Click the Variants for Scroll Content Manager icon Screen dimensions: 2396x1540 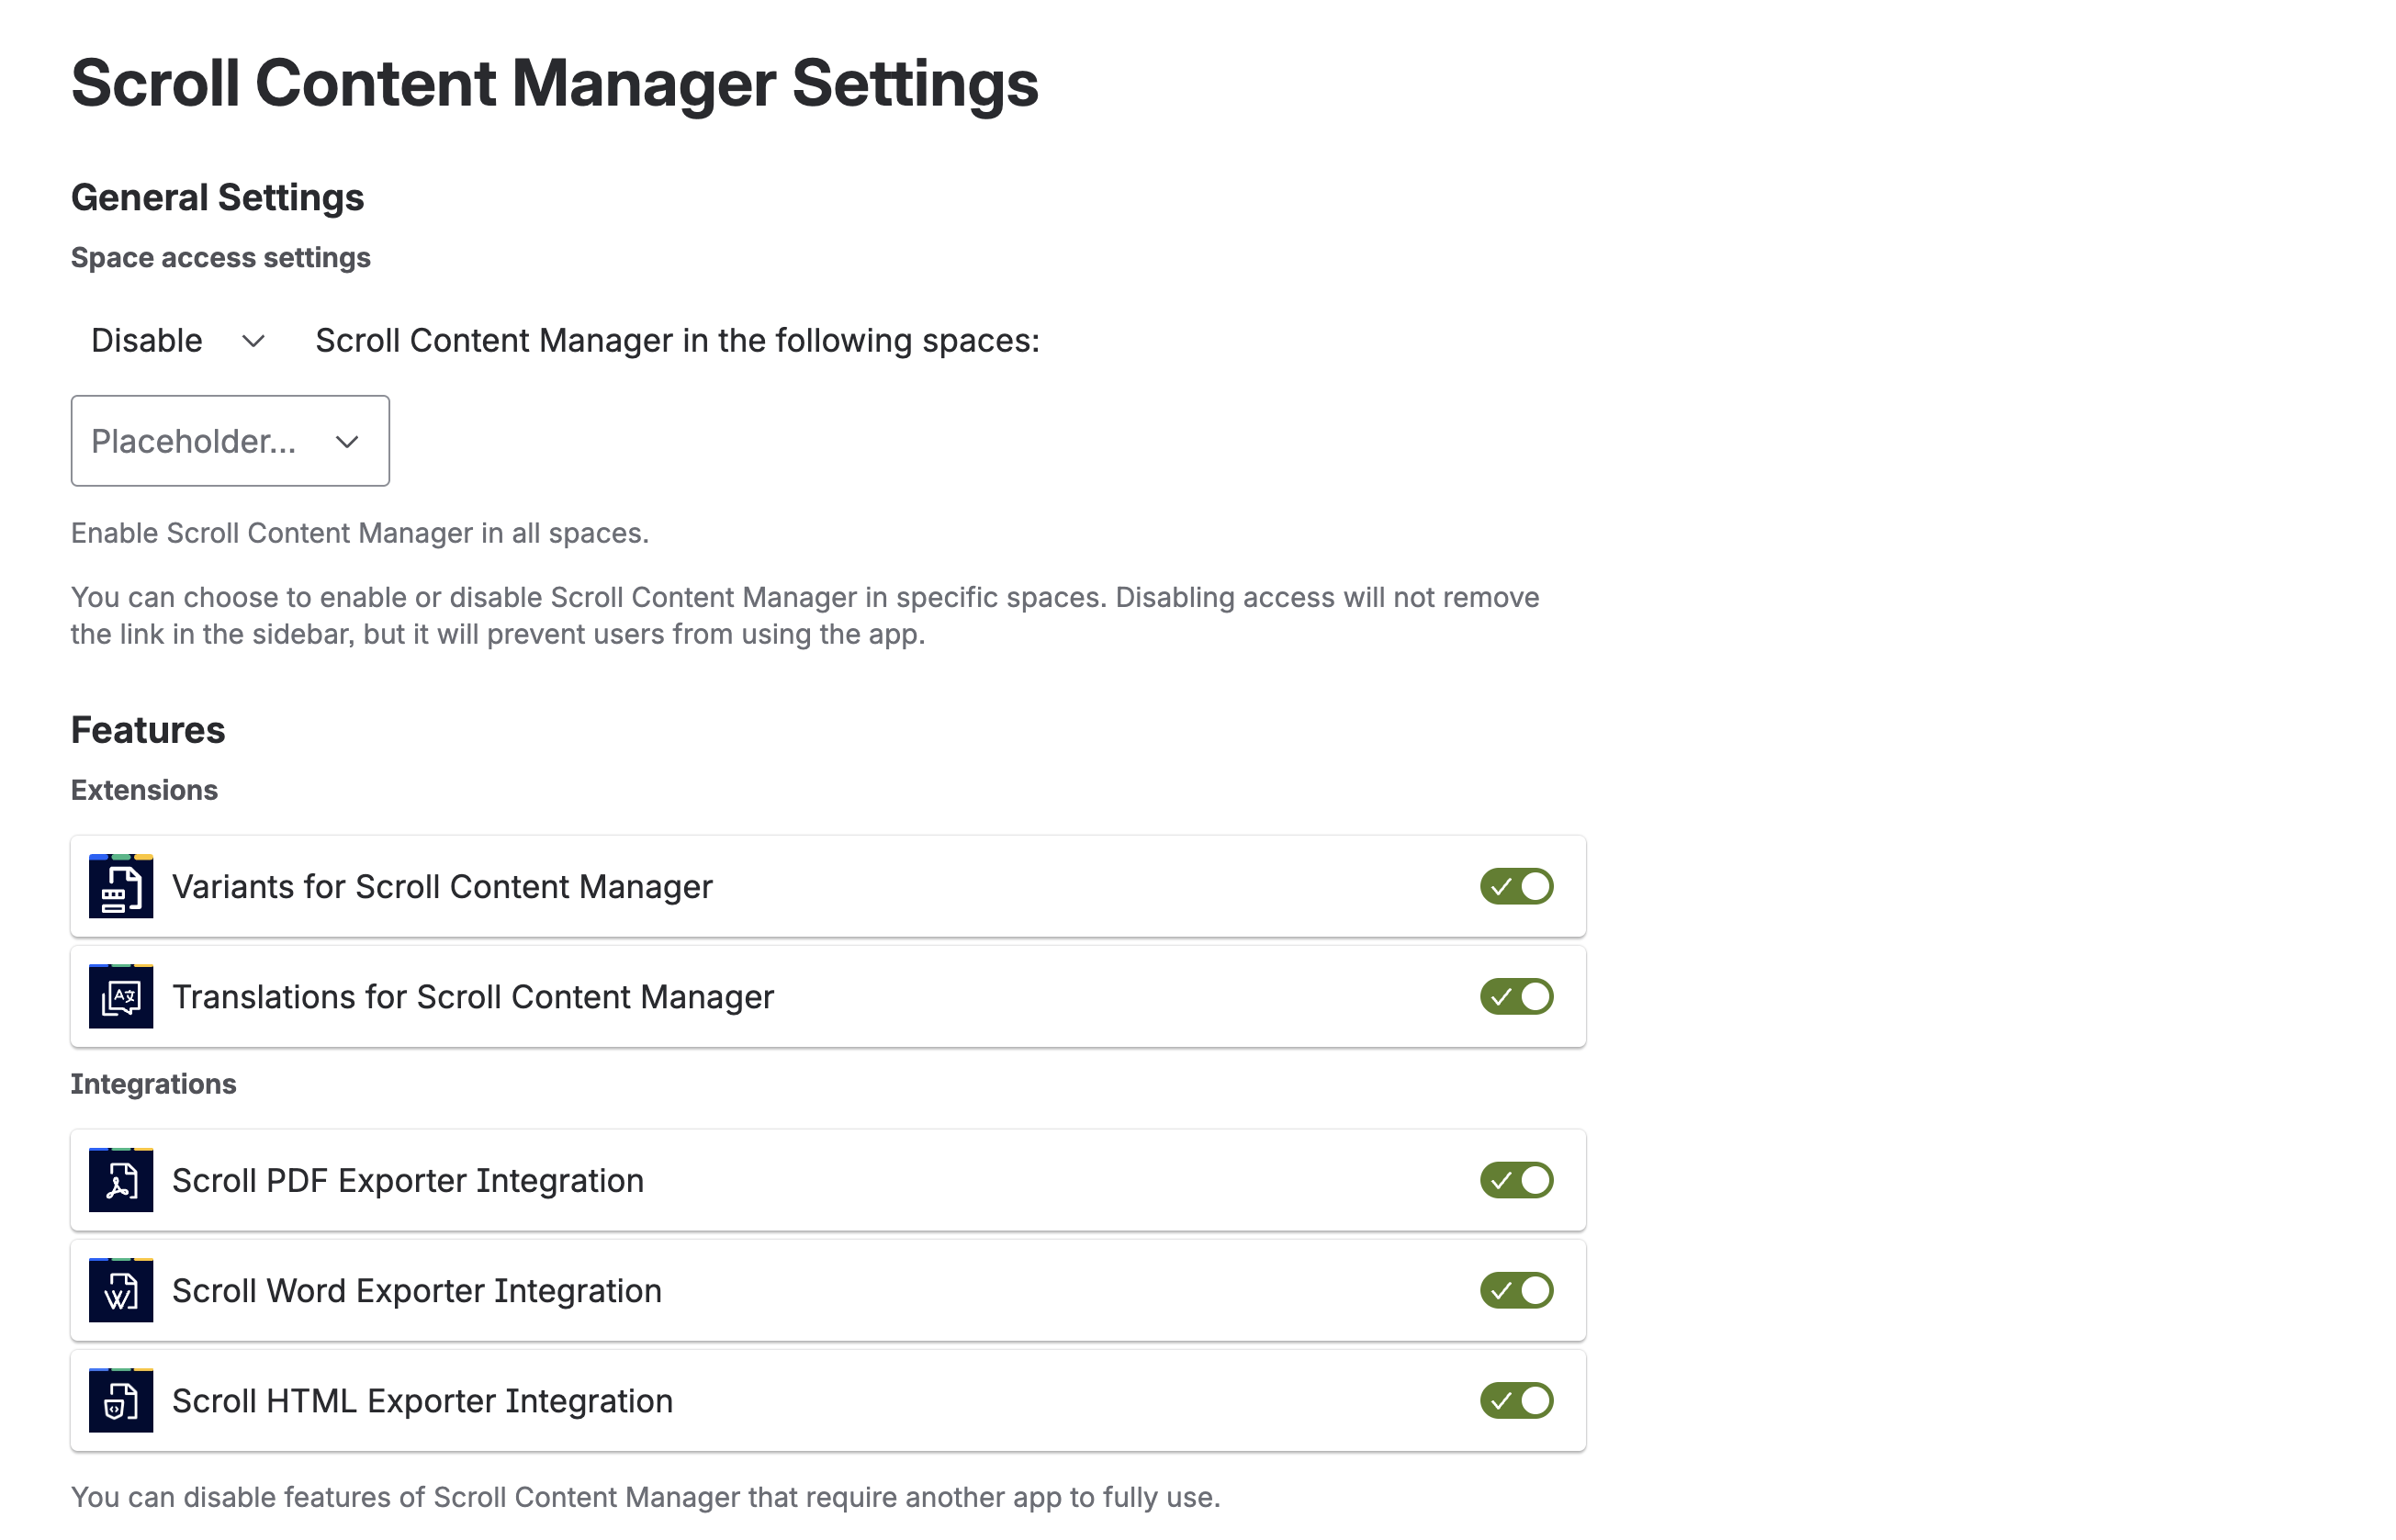tap(119, 886)
